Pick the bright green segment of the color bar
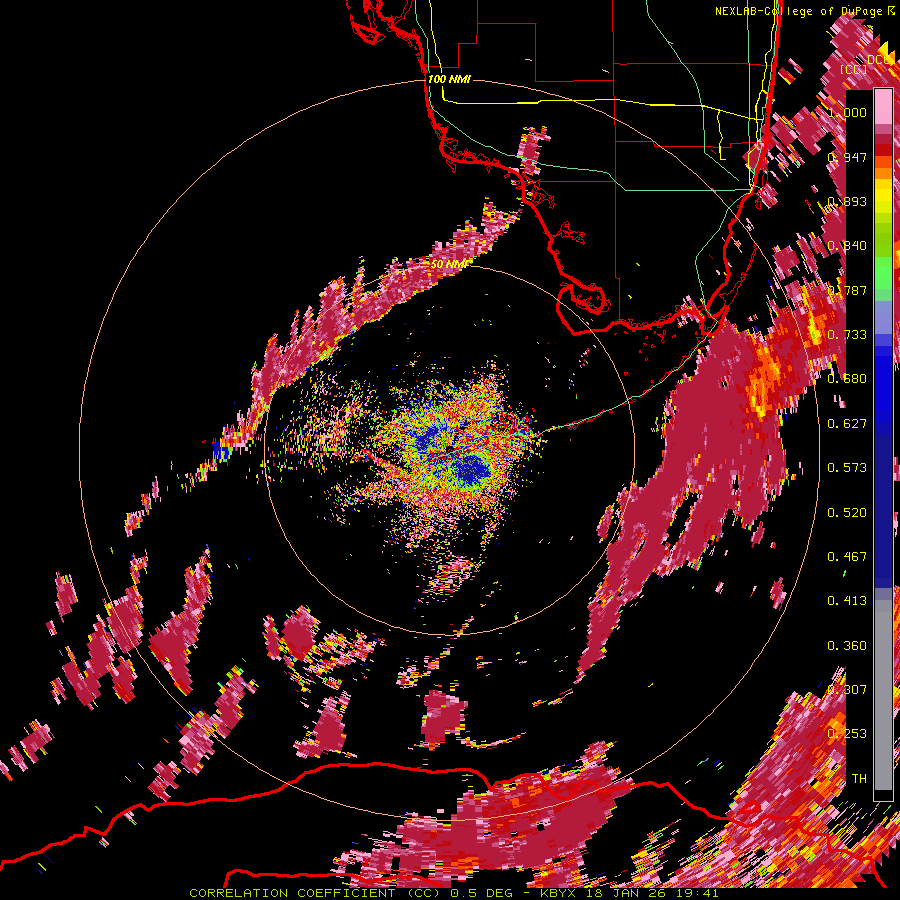Screen dimensions: 900x900 [883, 273]
